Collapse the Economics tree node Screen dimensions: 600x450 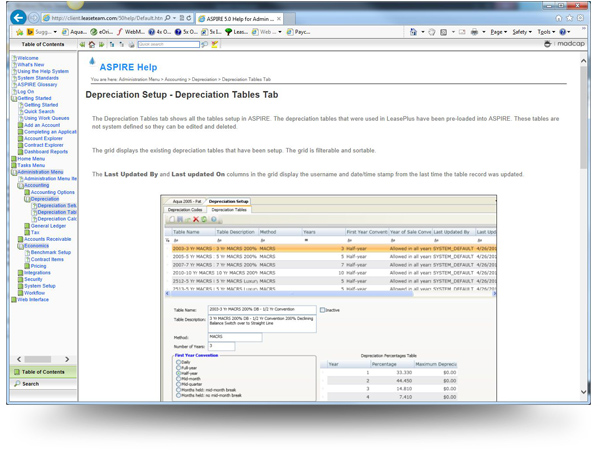(x=21, y=246)
